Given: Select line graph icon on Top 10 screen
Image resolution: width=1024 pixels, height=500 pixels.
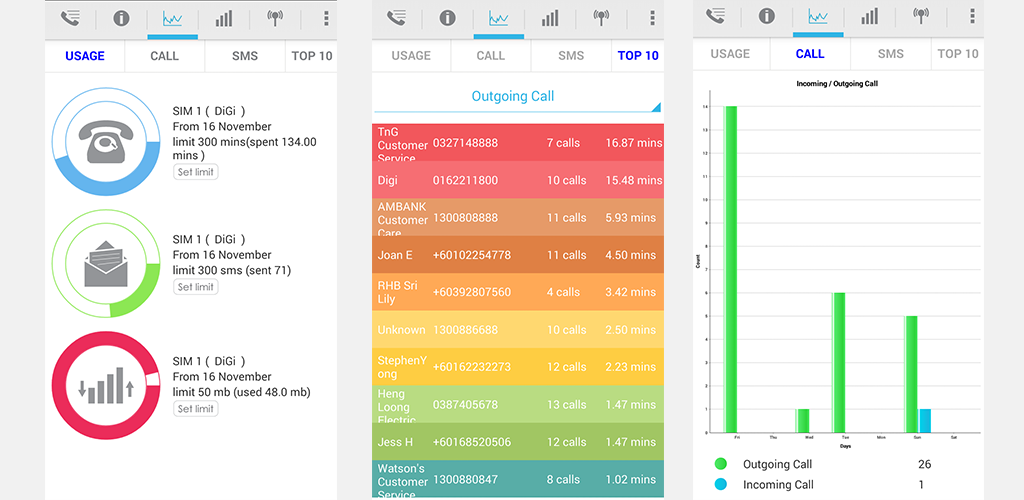Looking at the screenshot, I should point(498,19).
